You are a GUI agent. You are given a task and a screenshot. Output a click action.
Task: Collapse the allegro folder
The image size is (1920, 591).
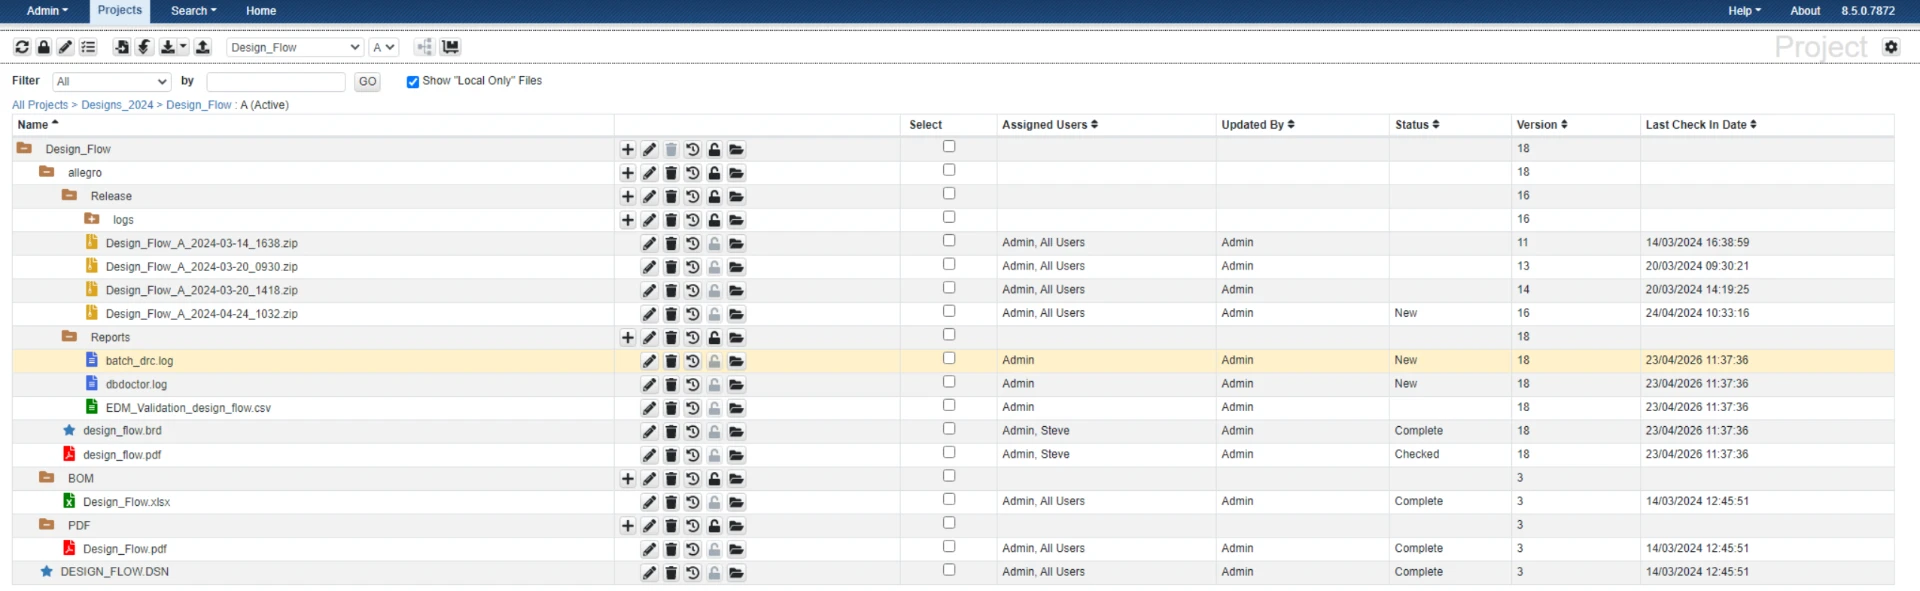(x=46, y=172)
